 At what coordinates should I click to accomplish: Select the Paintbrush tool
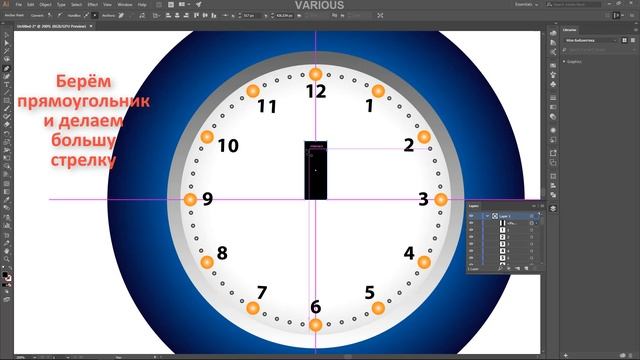7,109
